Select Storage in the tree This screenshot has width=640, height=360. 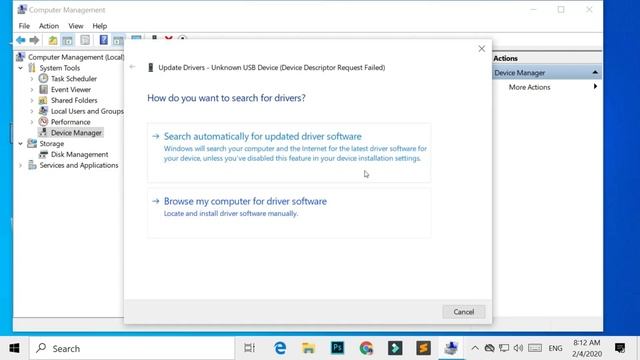click(52, 144)
